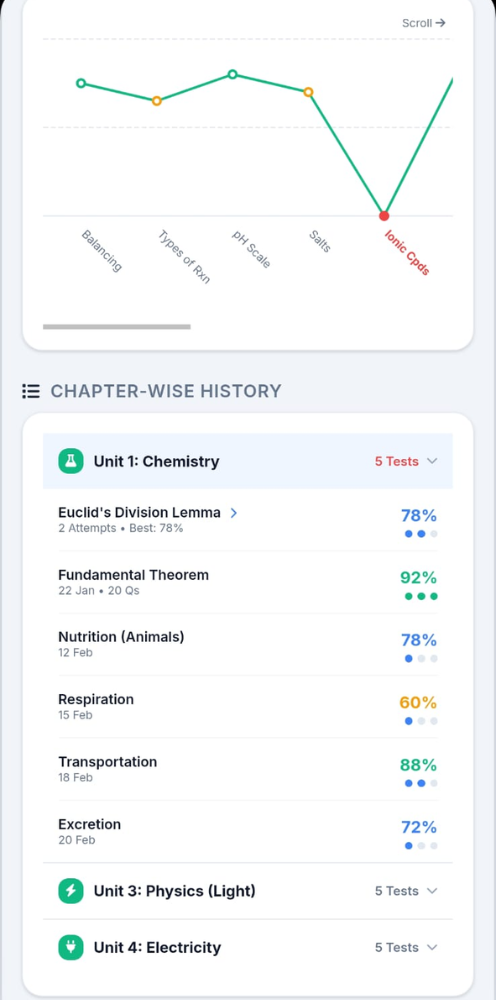Click the Salts chart data point
Screen dimensions: 496x1000
click(308, 92)
